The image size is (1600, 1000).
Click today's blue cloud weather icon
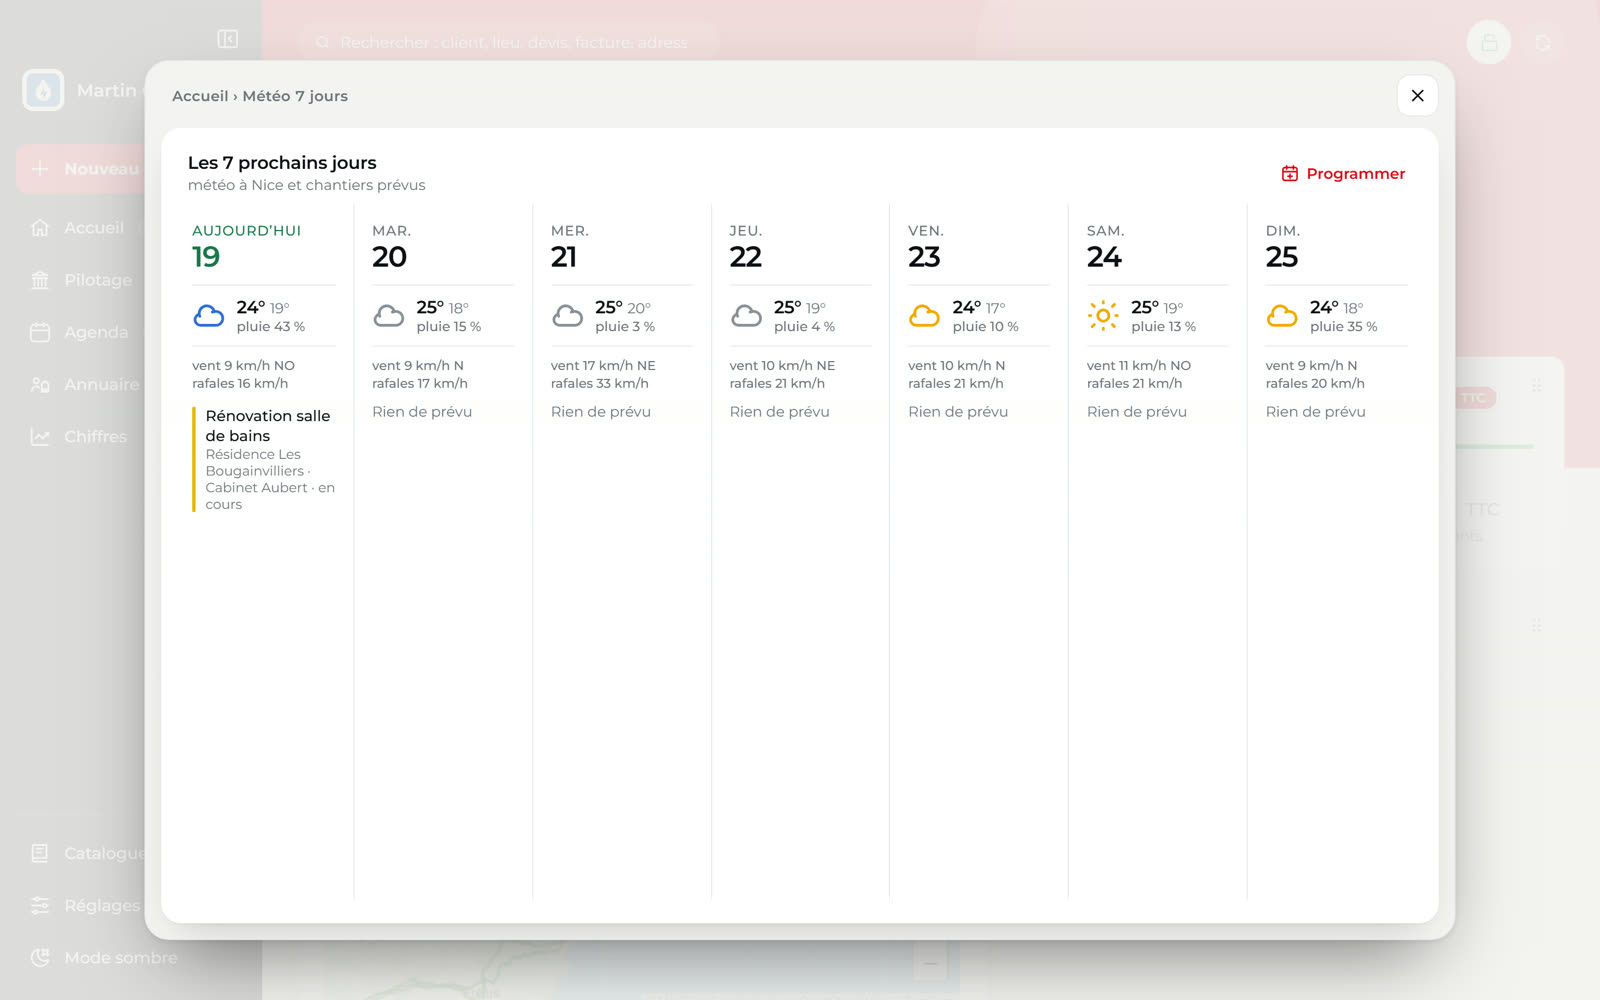click(x=209, y=317)
